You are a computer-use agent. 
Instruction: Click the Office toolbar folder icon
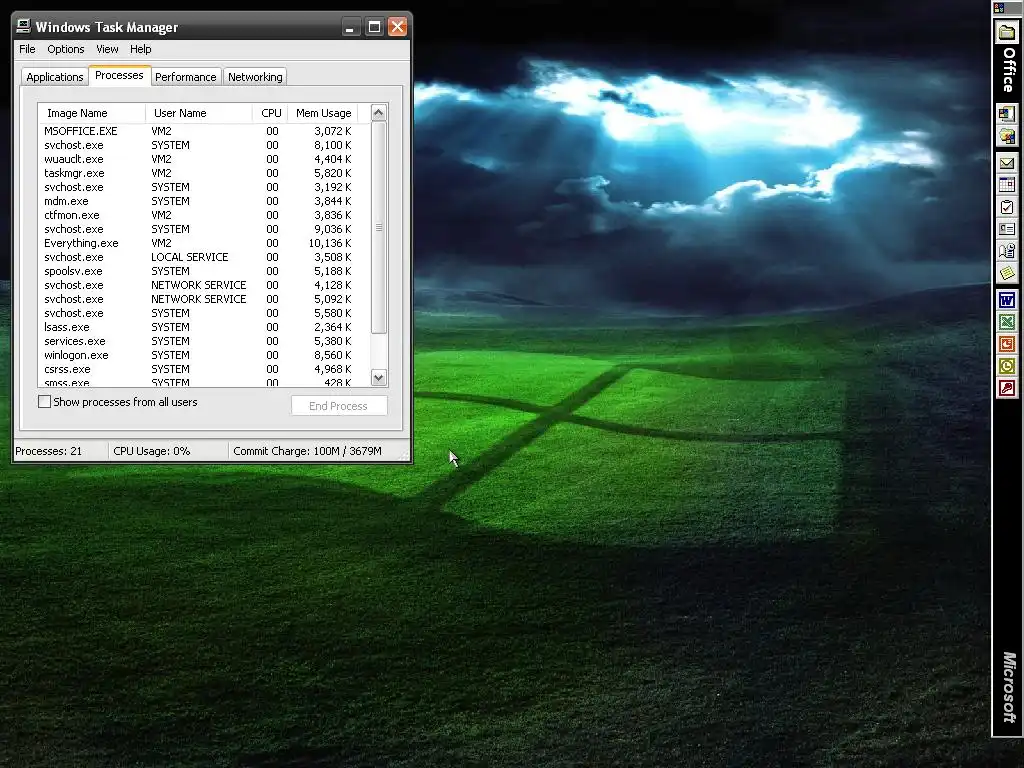(1007, 32)
